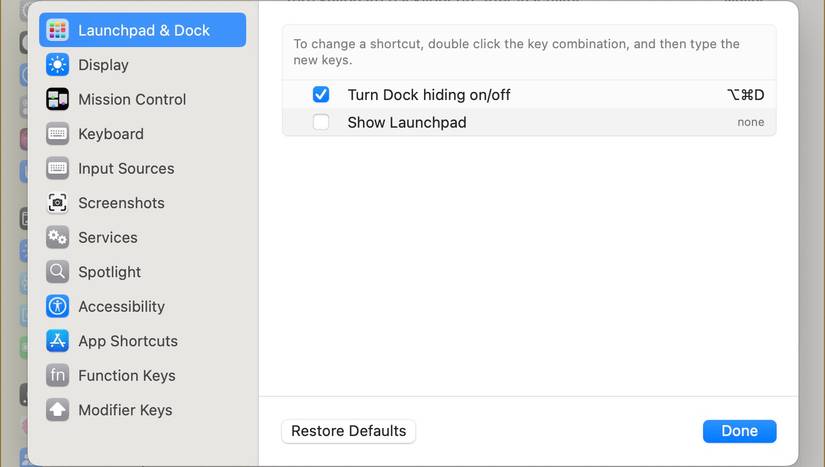Click the Modifier Keys arrow icon
Screen dimensions: 825x467
pos(58,410)
